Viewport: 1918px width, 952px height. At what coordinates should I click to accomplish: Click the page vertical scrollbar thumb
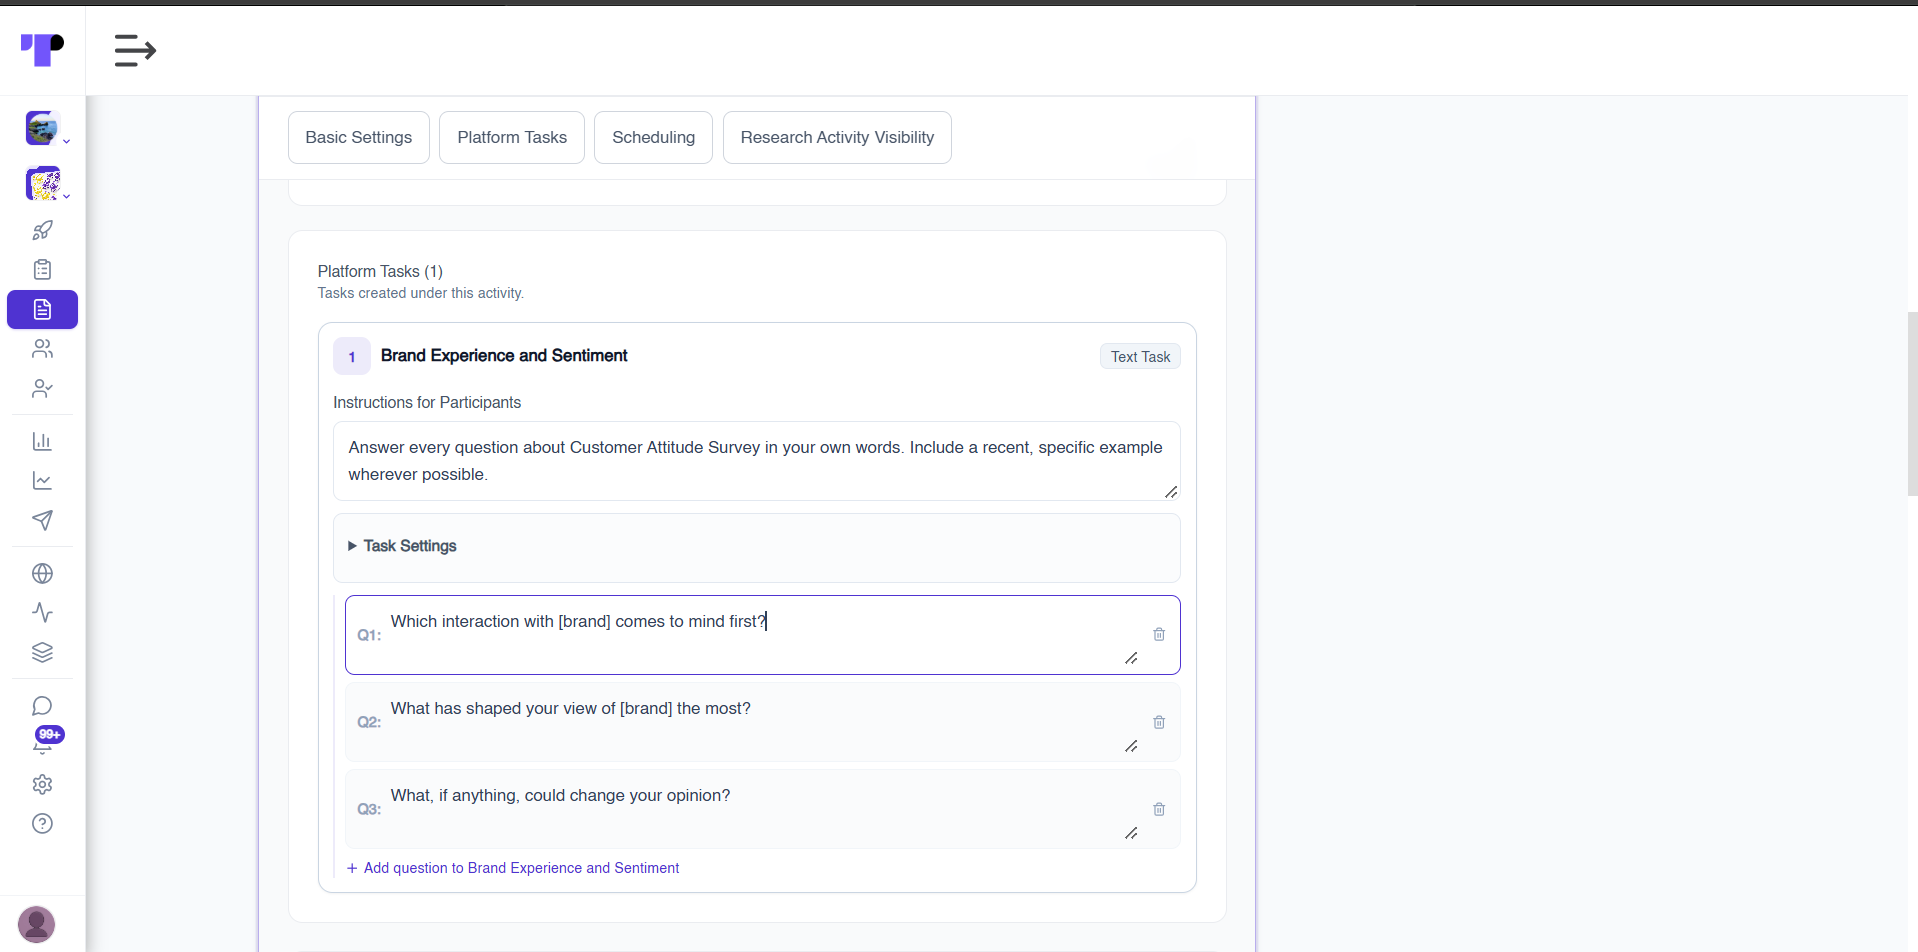[1912, 403]
